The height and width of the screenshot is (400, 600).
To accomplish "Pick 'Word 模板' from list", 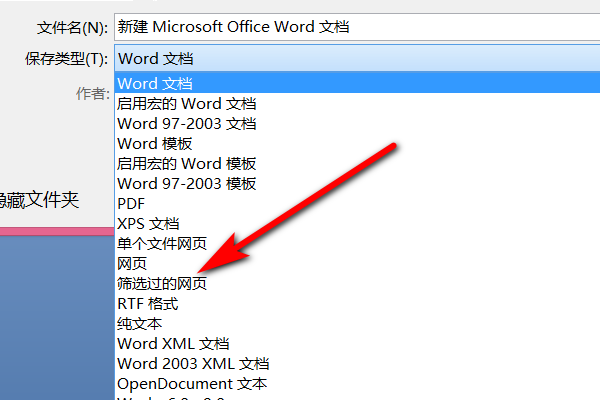I will tap(357, 144).
